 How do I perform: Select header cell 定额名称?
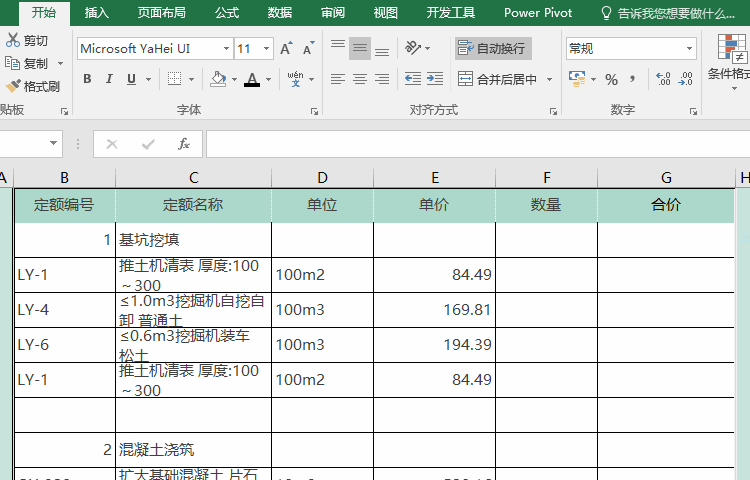[193, 205]
